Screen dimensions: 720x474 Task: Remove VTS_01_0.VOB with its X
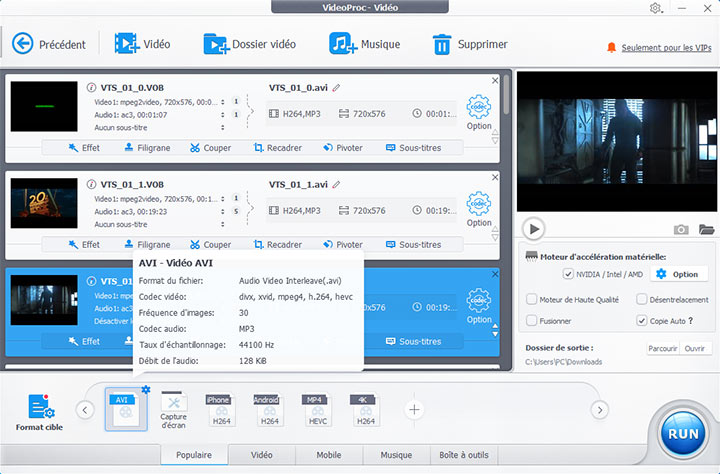tap(495, 80)
